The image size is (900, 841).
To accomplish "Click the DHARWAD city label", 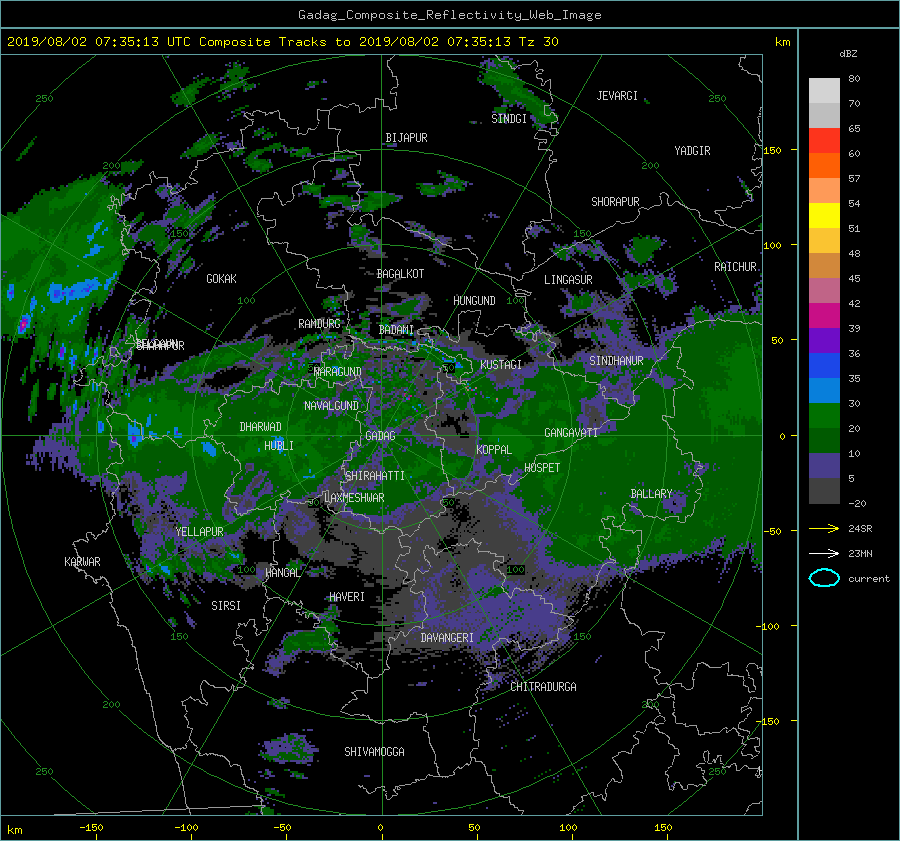I will click(x=261, y=427).
